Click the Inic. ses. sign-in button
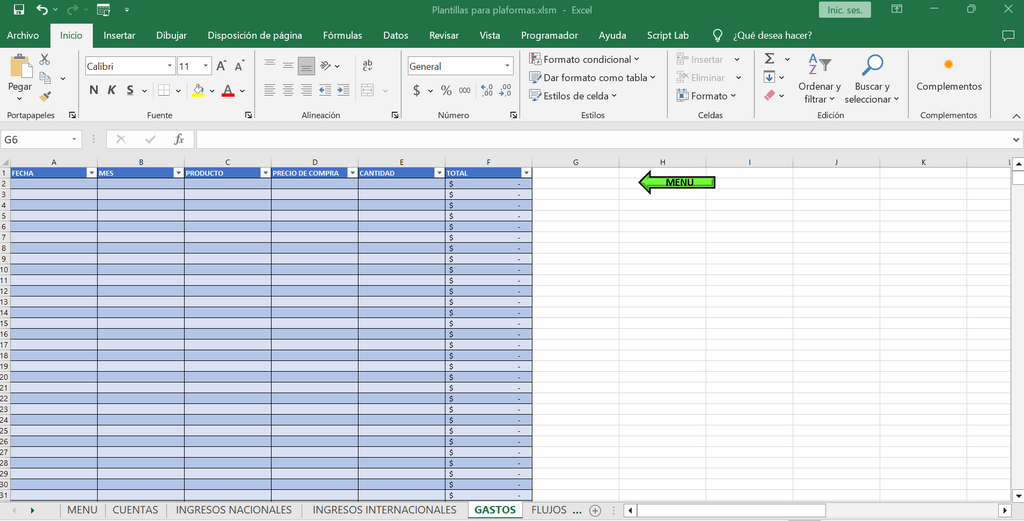 pyautogui.click(x=844, y=10)
